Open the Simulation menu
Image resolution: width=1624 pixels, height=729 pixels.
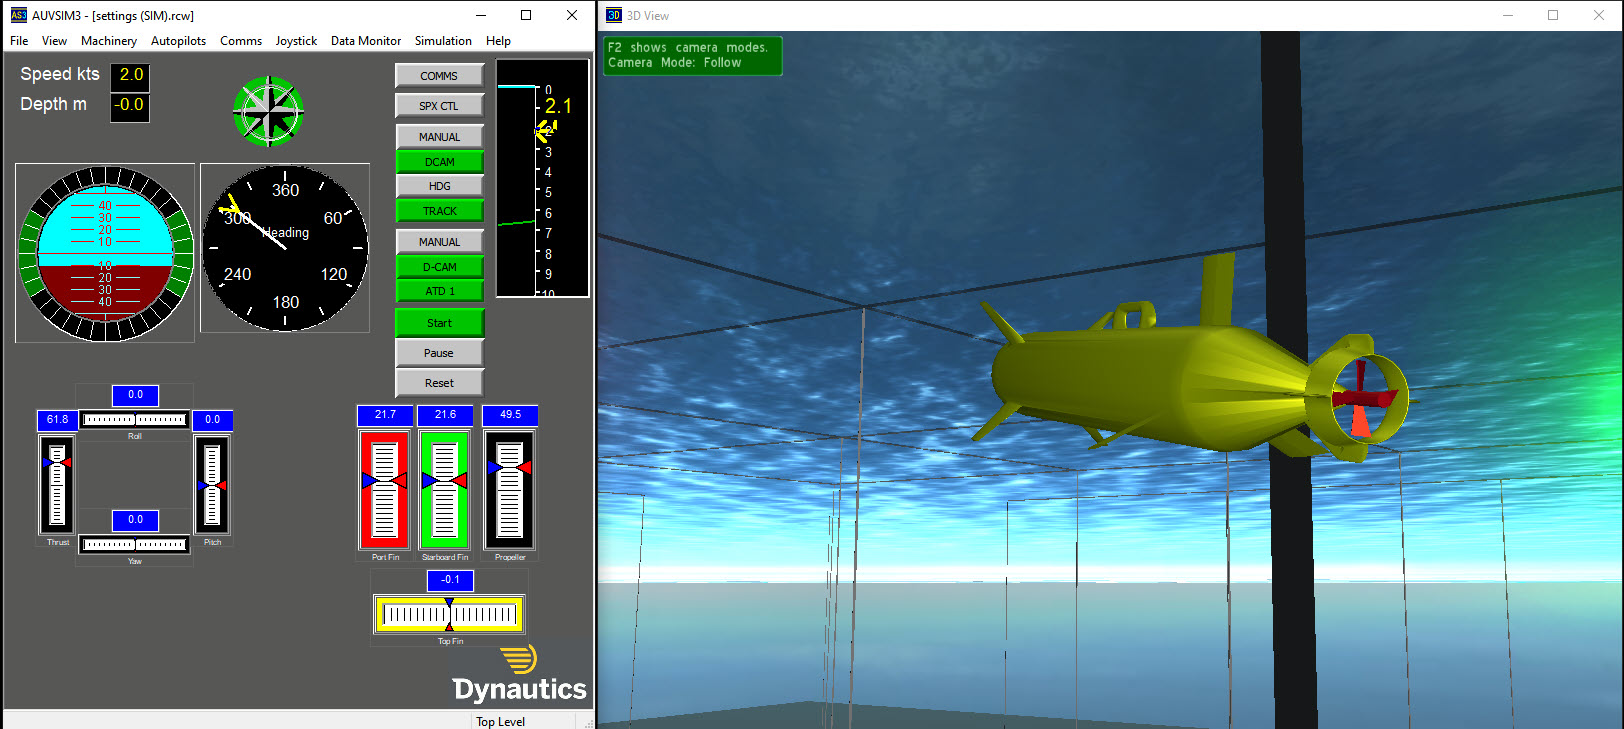click(443, 41)
